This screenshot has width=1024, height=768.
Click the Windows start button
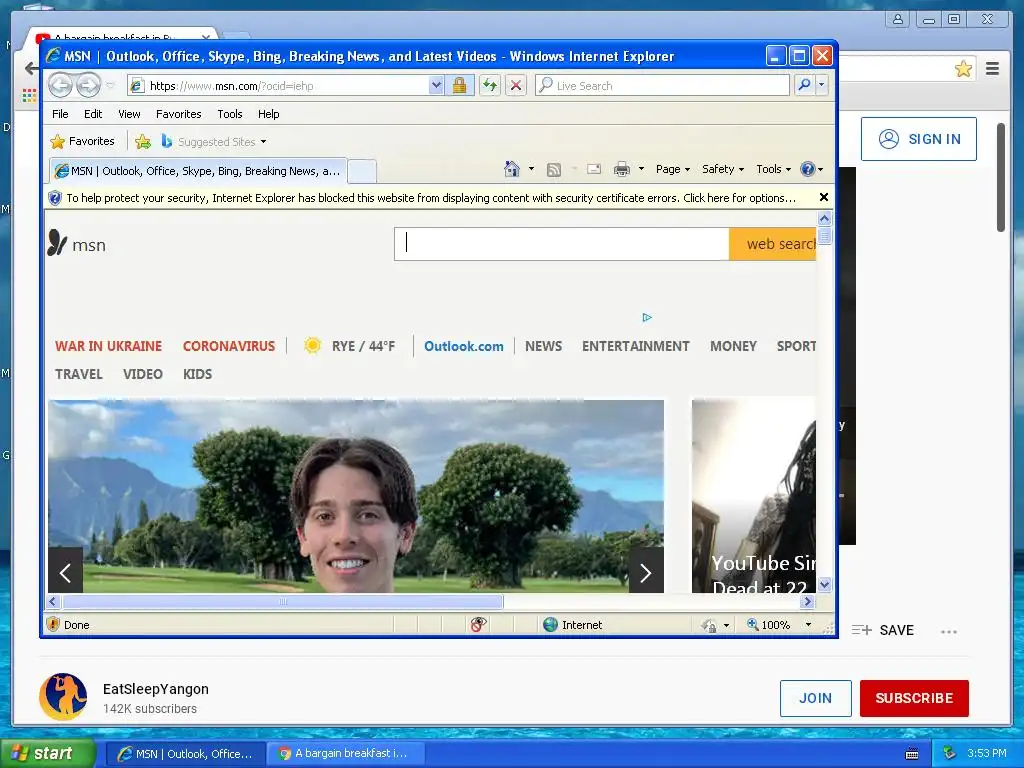48,754
